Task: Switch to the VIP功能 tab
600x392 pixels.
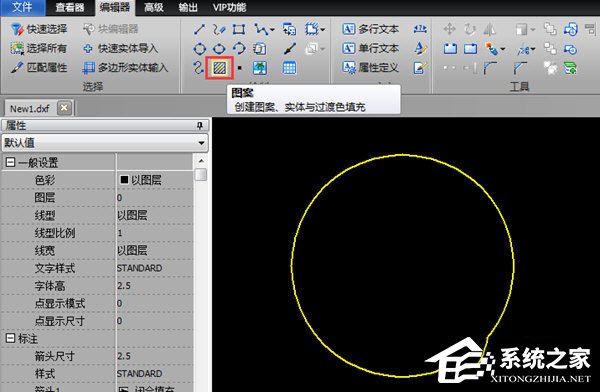Action: coord(230,7)
